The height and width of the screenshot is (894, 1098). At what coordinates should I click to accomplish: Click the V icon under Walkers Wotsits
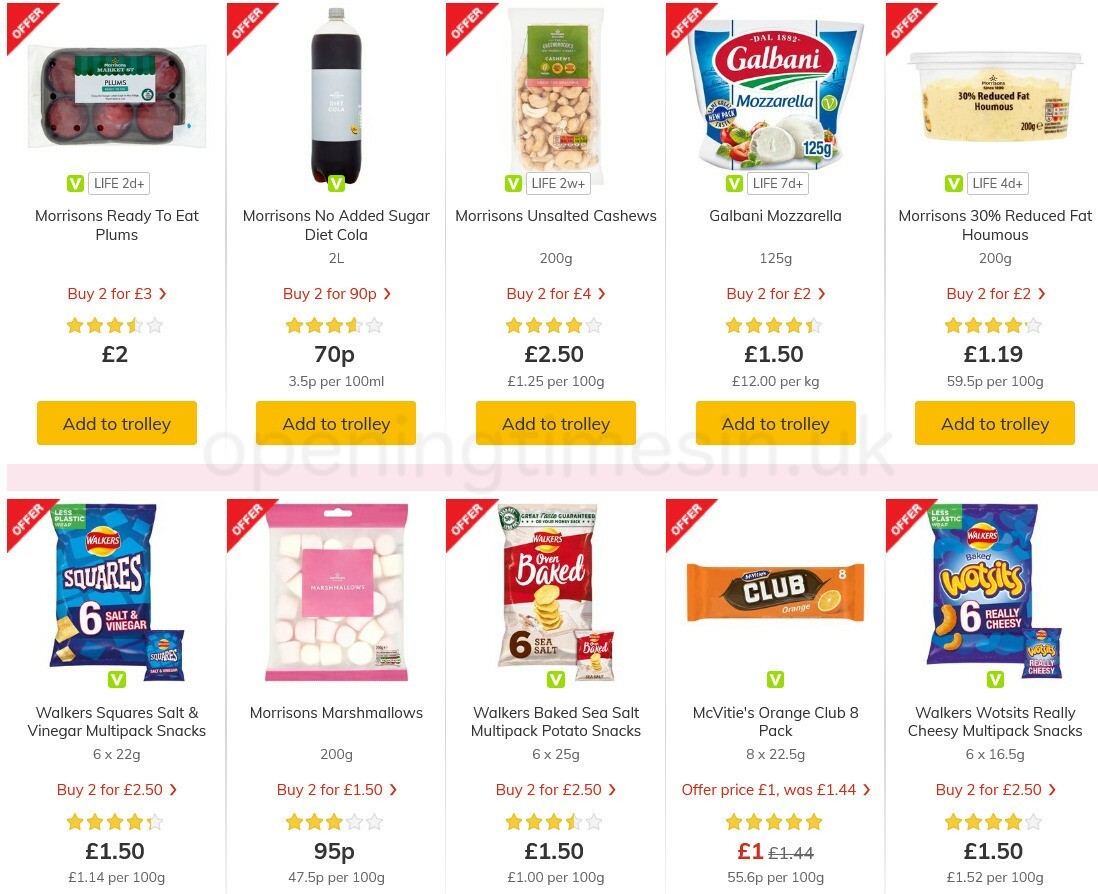(x=995, y=679)
